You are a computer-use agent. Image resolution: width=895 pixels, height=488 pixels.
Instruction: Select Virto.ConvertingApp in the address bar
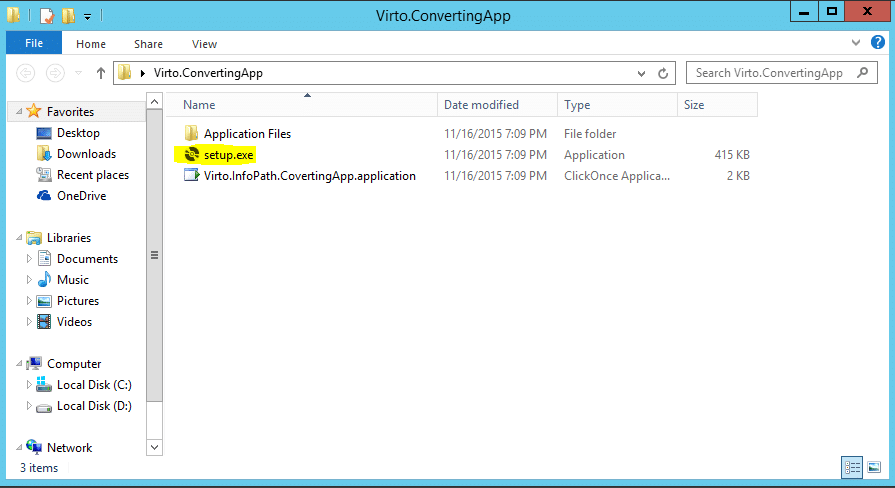coord(208,73)
